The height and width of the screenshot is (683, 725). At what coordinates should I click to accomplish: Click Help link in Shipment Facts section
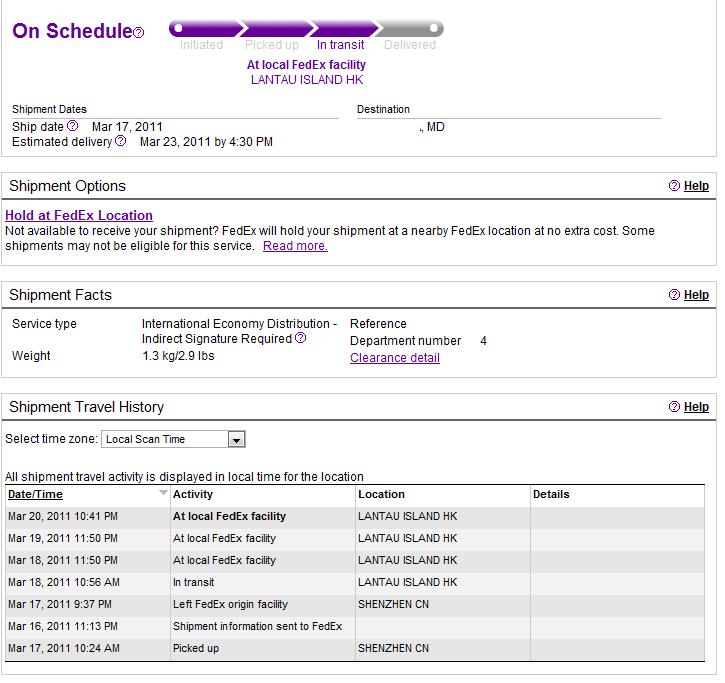coord(696,295)
